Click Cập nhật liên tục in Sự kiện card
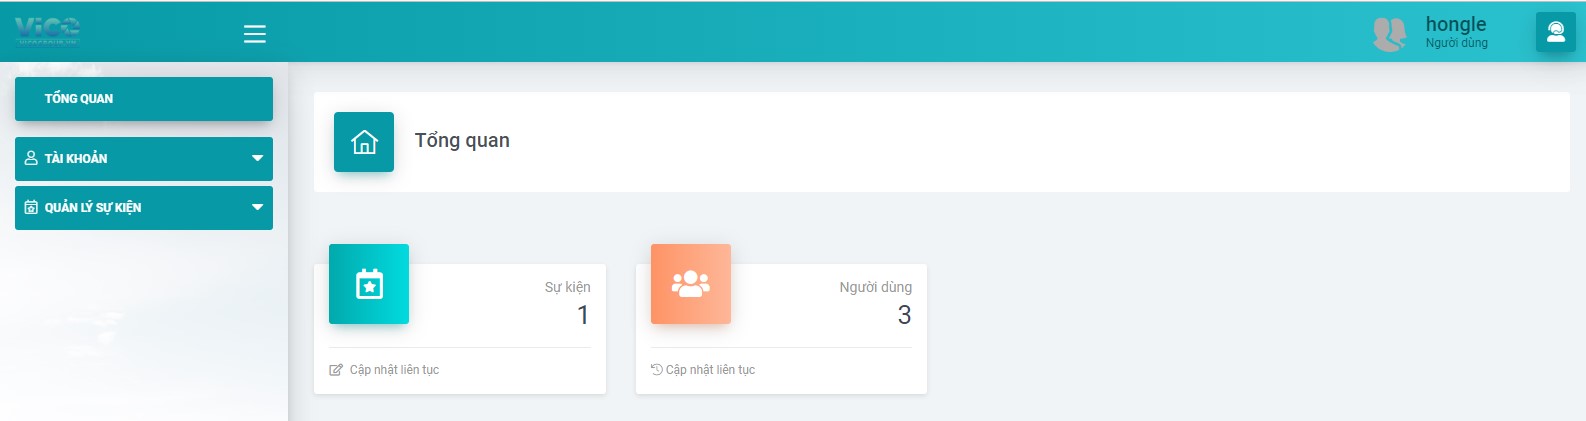Viewport: 1586px width, 421px height. (394, 370)
